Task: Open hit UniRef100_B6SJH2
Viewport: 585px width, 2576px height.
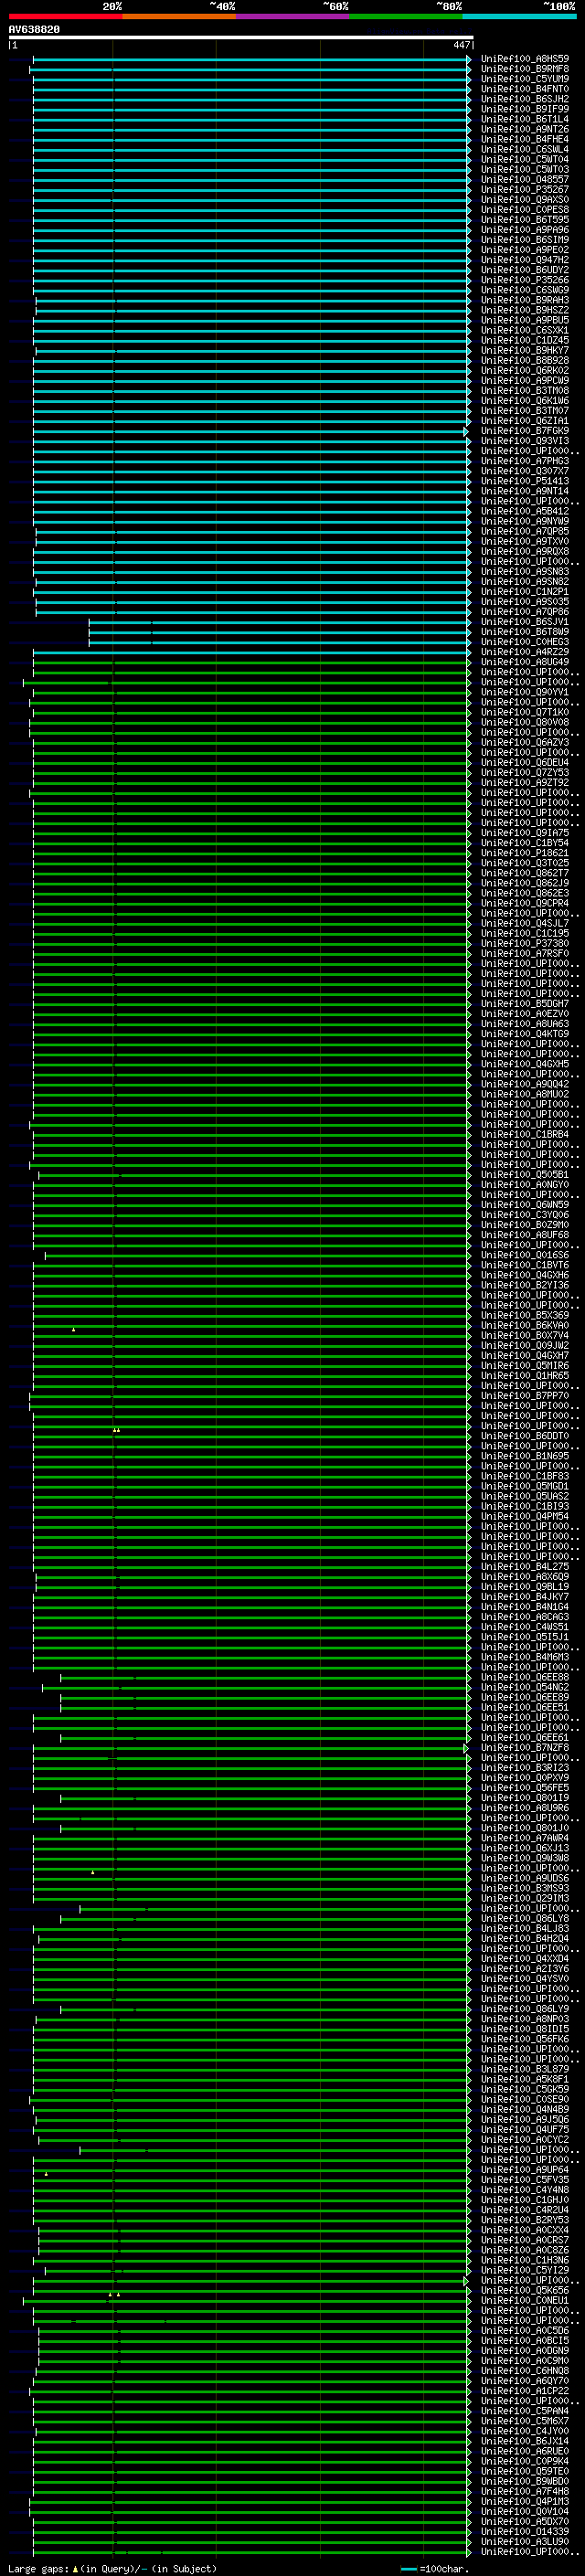Action: tap(525, 99)
